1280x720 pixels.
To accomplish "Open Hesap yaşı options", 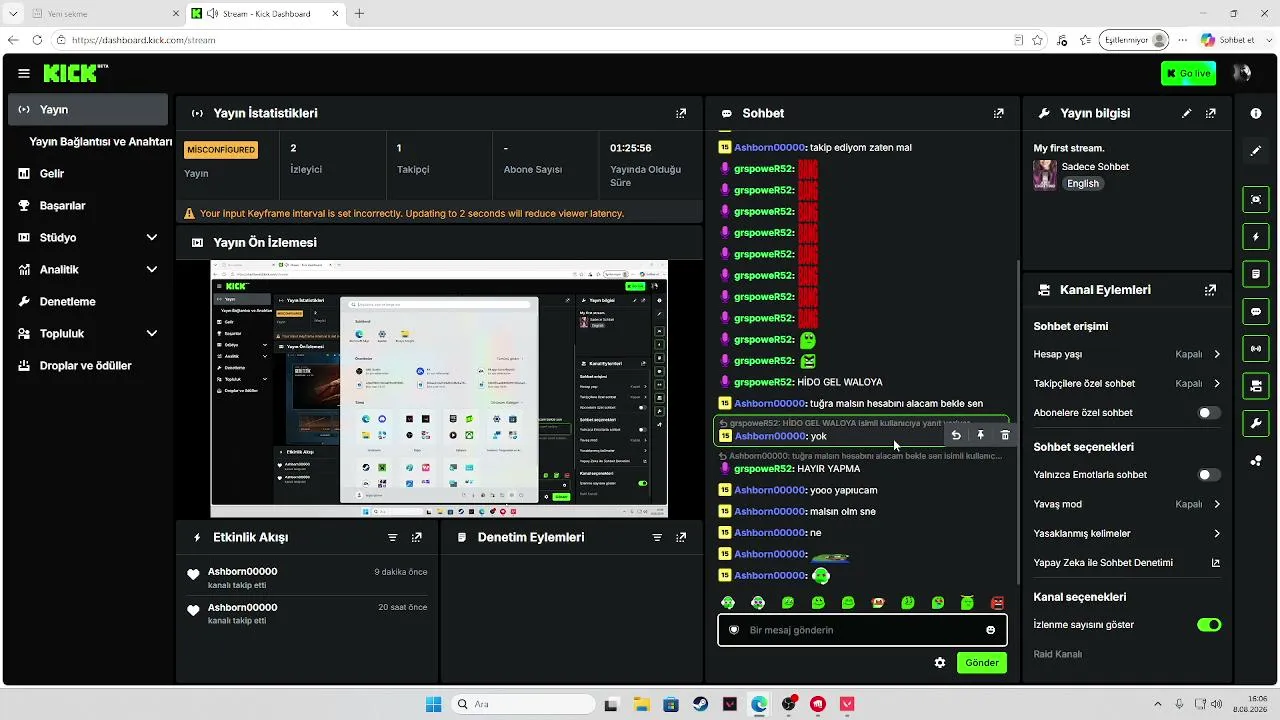I will pos(1127,354).
